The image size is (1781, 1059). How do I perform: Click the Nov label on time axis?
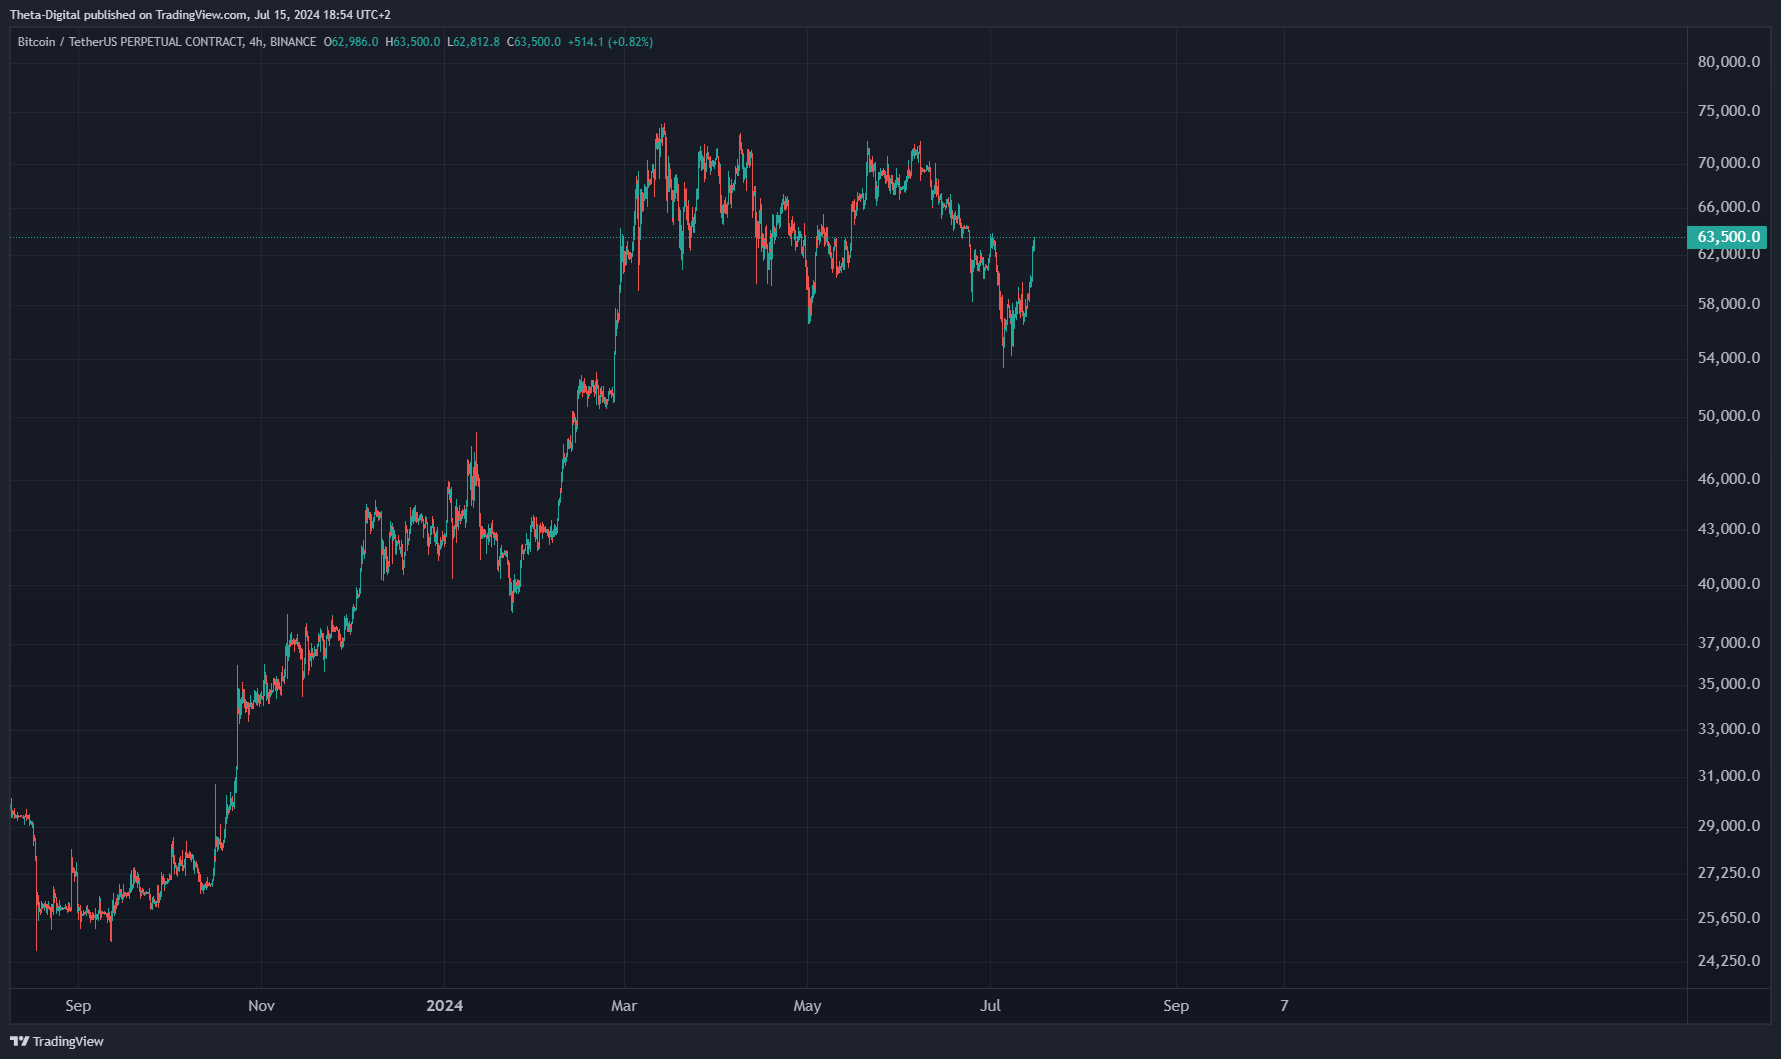point(261,1006)
